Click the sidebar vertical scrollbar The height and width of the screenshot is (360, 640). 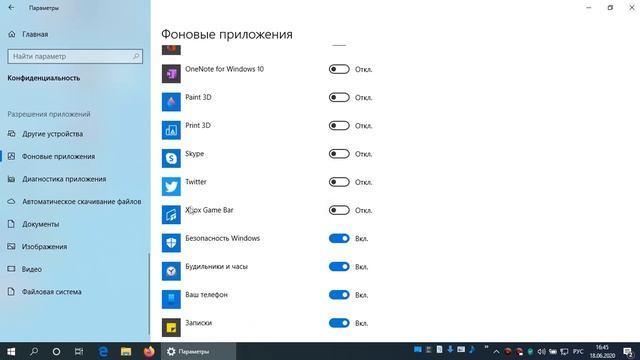(x=149, y=294)
